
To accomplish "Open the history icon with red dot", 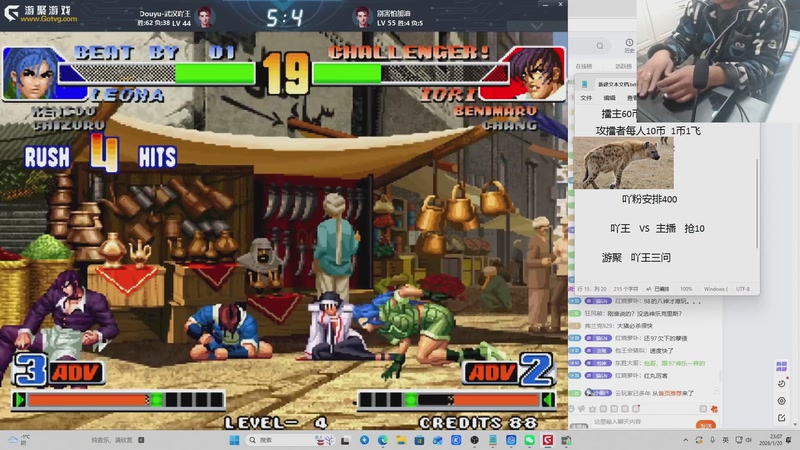I will click(x=782, y=383).
